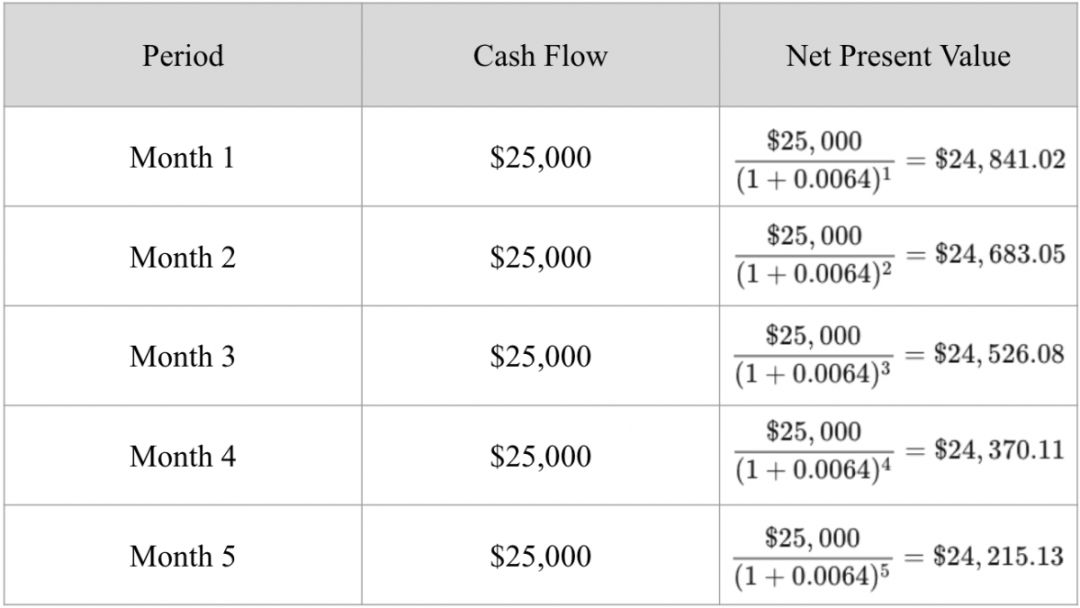The width and height of the screenshot is (1080, 608).
Task: Select the Month 3 period cell
Action: [x=182, y=357]
